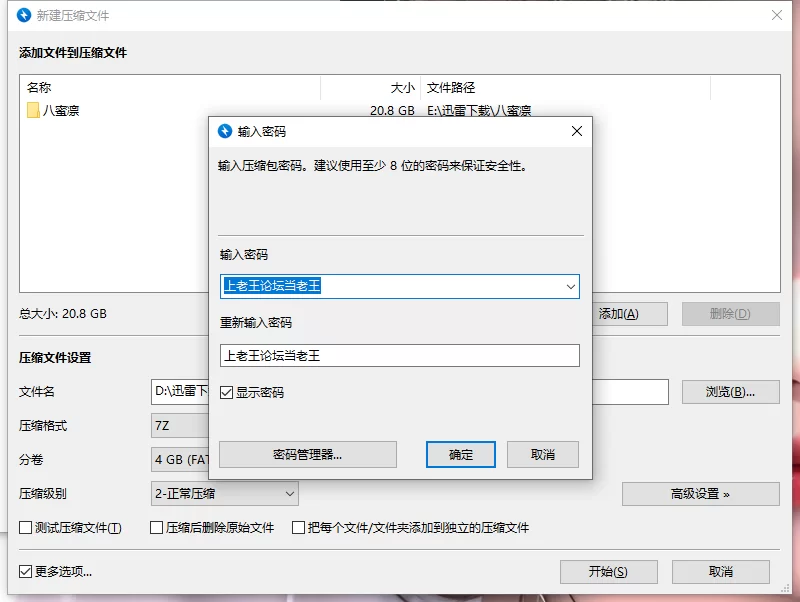Viewport: 800px width, 602px height.
Task: Open 密码管理器...
Action: click(308, 455)
